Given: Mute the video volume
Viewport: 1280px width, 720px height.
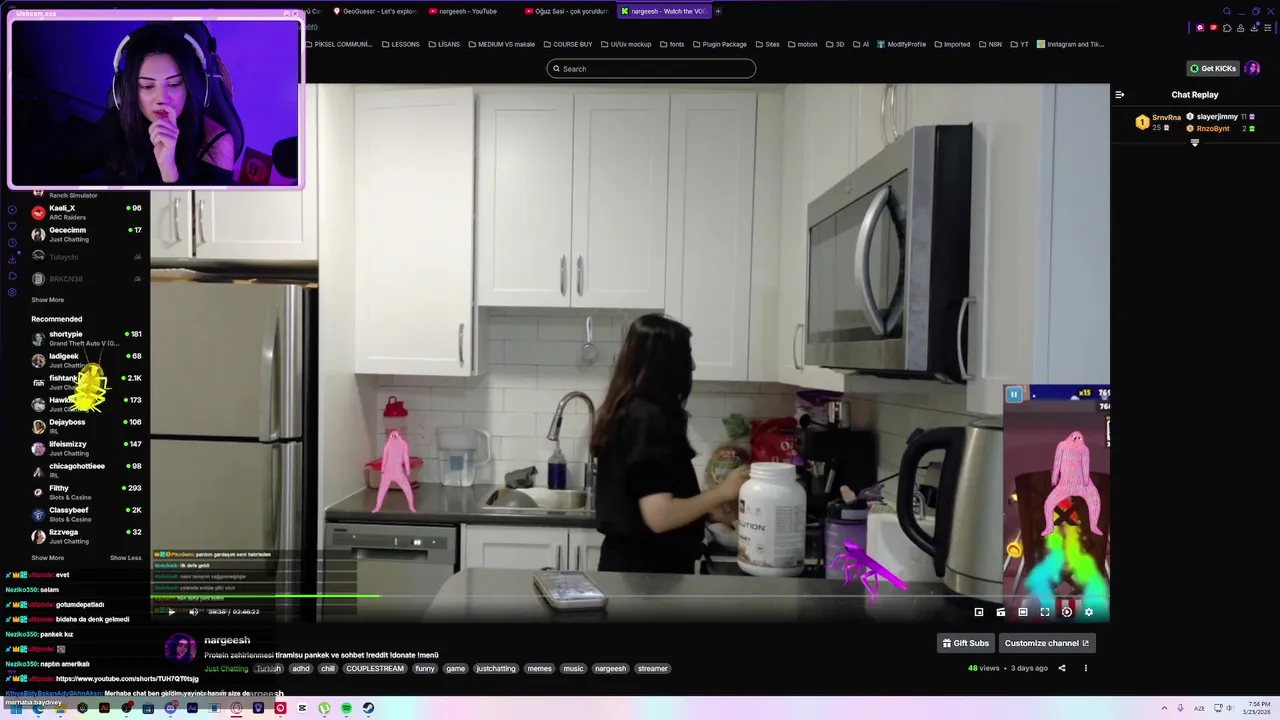Looking at the screenshot, I should click(x=193, y=612).
